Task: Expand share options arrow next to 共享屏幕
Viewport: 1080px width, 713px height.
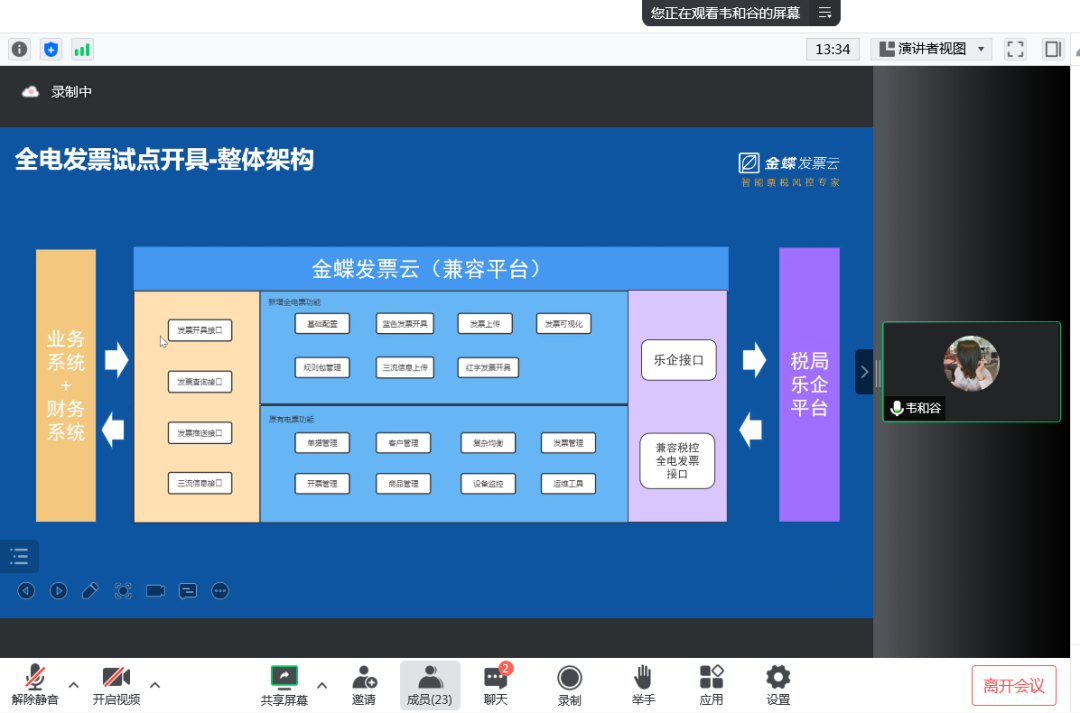Action: [322, 685]
